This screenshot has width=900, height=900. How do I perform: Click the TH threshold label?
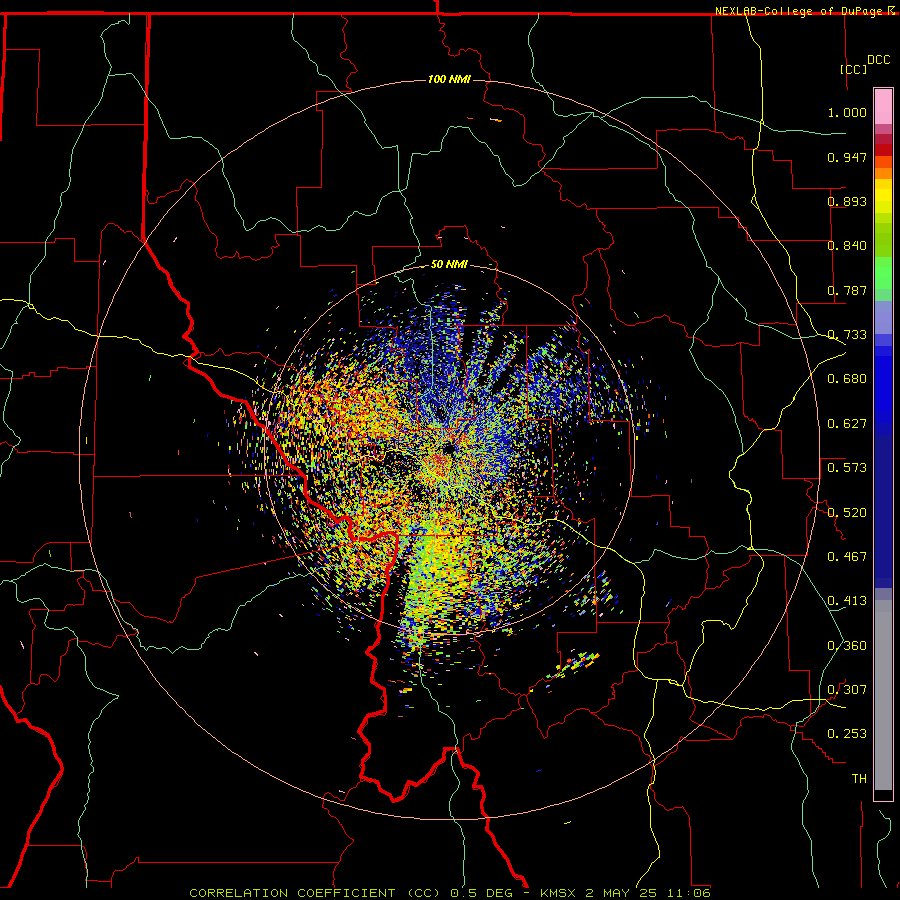(859, 779)
